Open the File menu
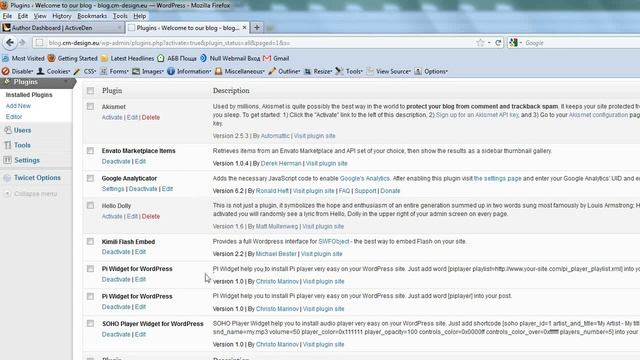Viewport: 640px width, 360px height. click(7, 16)
